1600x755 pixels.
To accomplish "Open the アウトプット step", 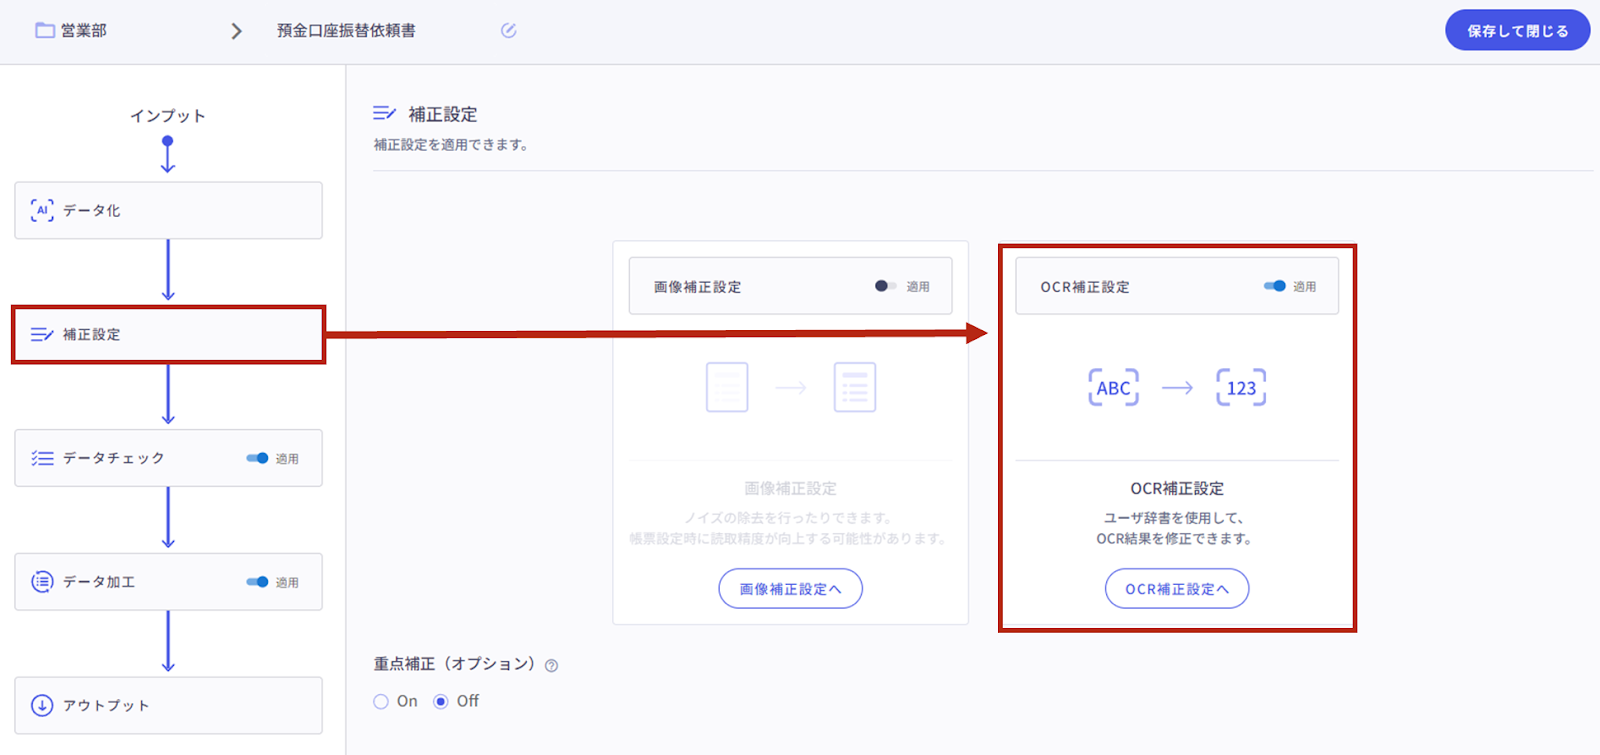I will (x=168, y=706).
